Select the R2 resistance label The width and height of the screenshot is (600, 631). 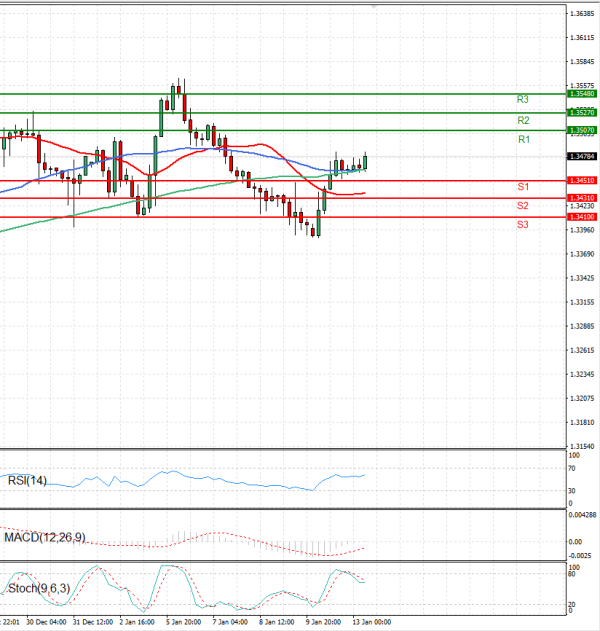tap(523, 120)
